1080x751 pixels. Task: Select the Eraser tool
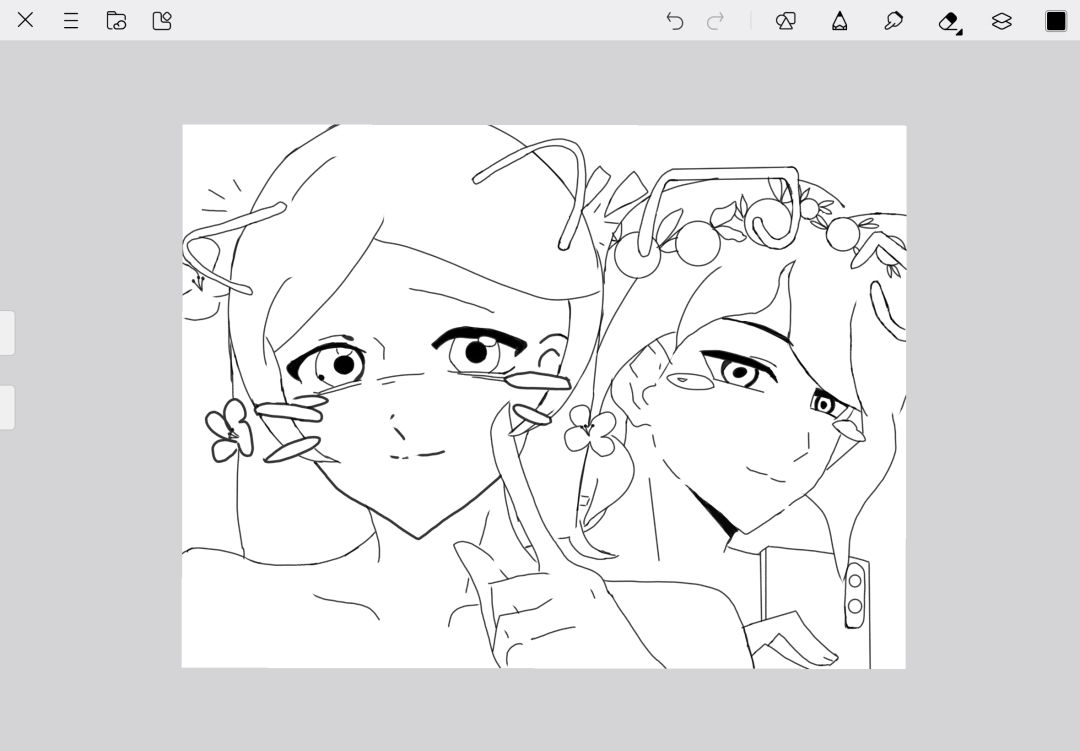click(949, 21)
